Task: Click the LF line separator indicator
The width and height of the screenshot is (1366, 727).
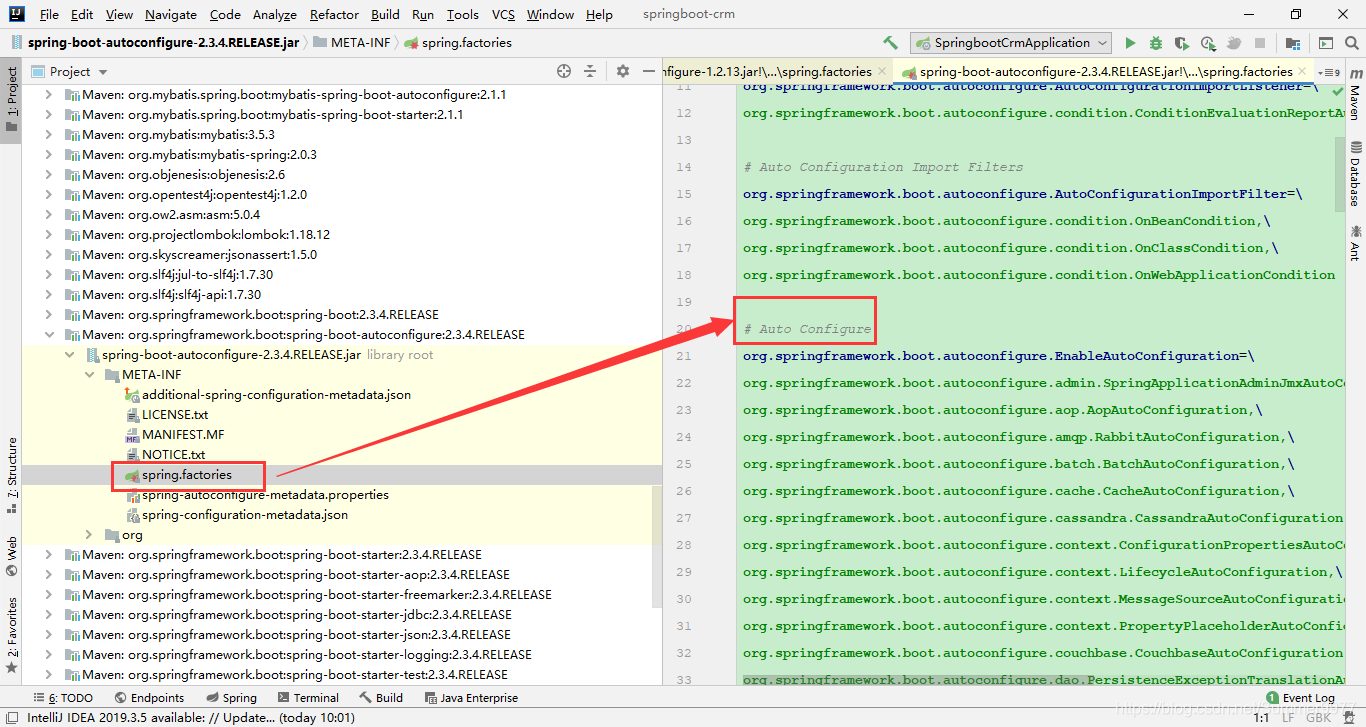Action: coord(1289,717)
